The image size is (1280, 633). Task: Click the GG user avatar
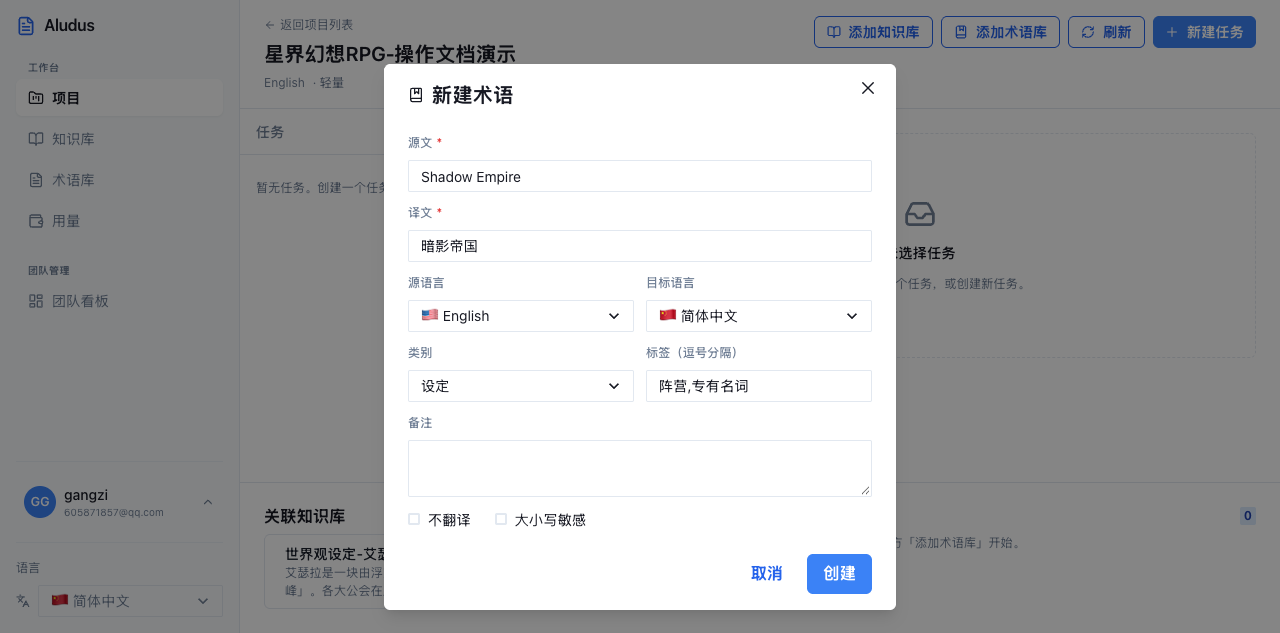point(40,502)
